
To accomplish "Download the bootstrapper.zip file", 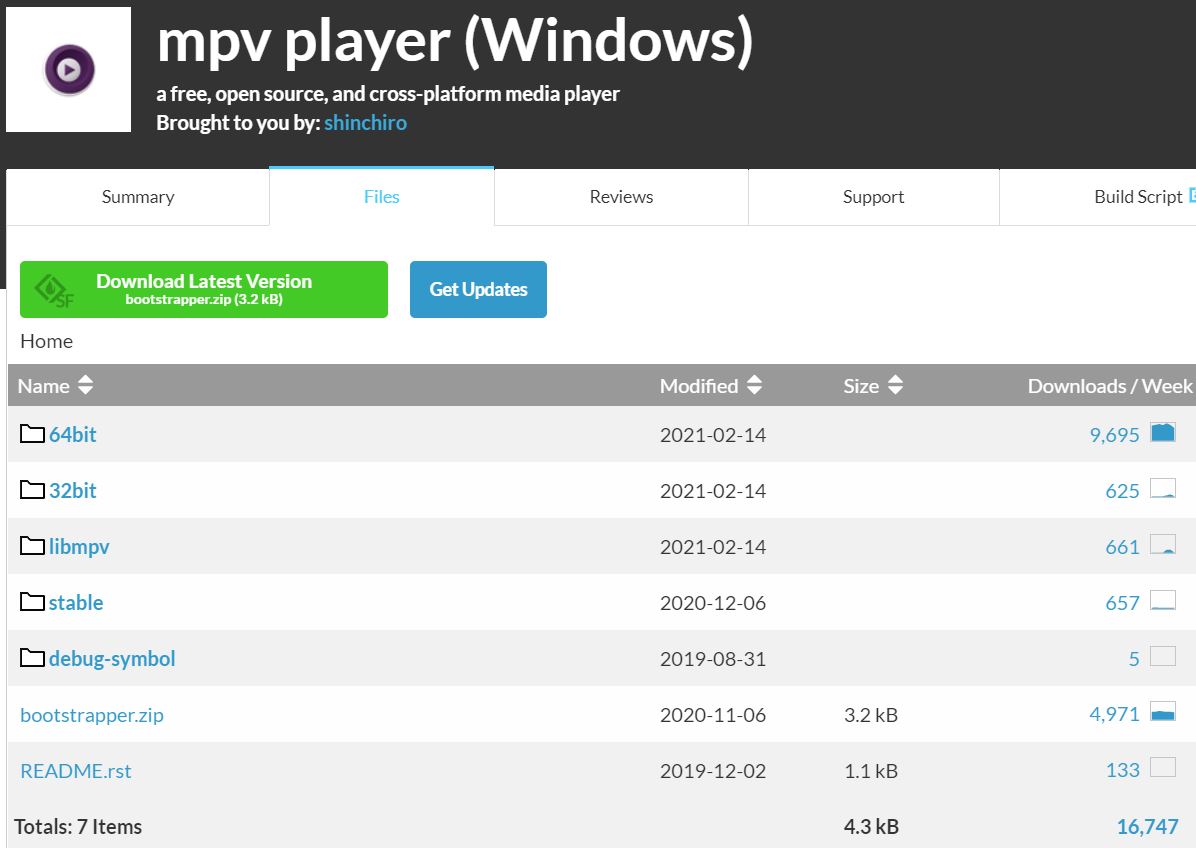I will pyautogui.click(x=92, y=715).
